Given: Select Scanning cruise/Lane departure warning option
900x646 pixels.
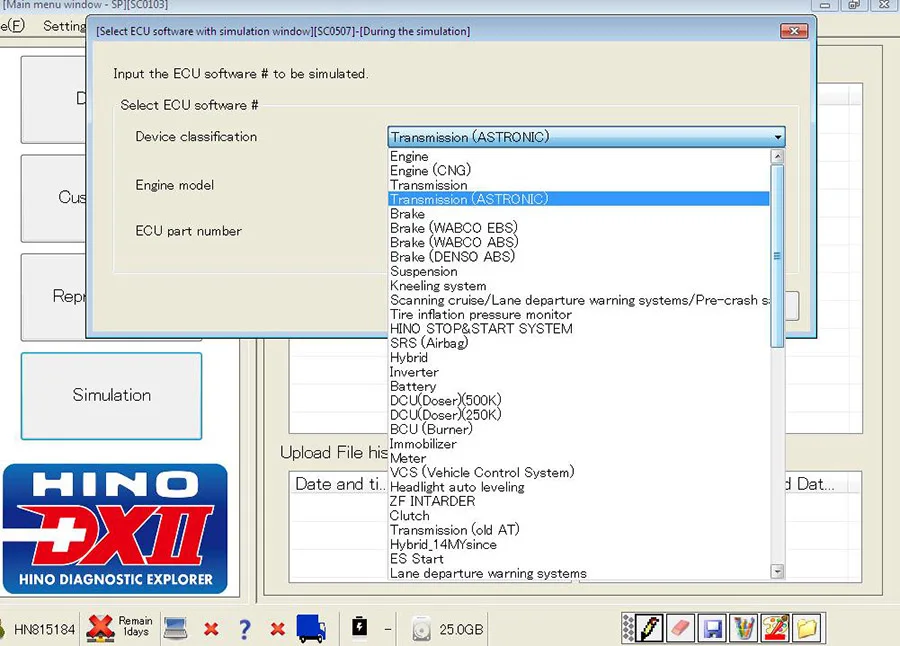Looking at the screenshot, I should tap(579, 300).
